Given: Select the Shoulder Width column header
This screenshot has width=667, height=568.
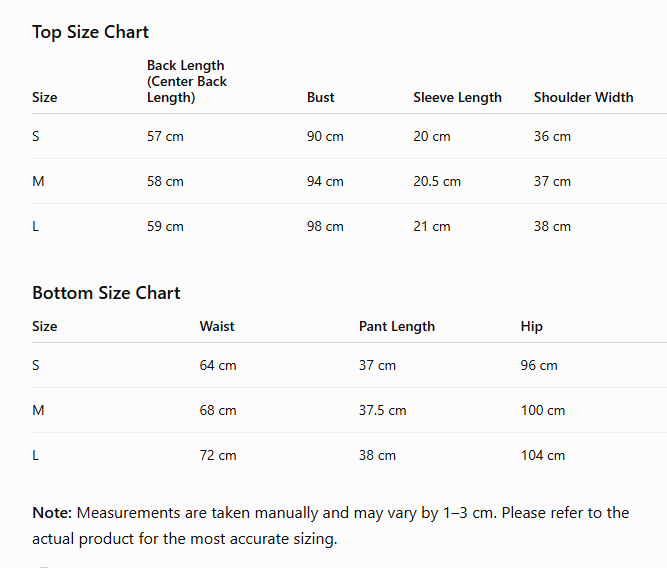Looking at the screenshot, I should (584, 97).
